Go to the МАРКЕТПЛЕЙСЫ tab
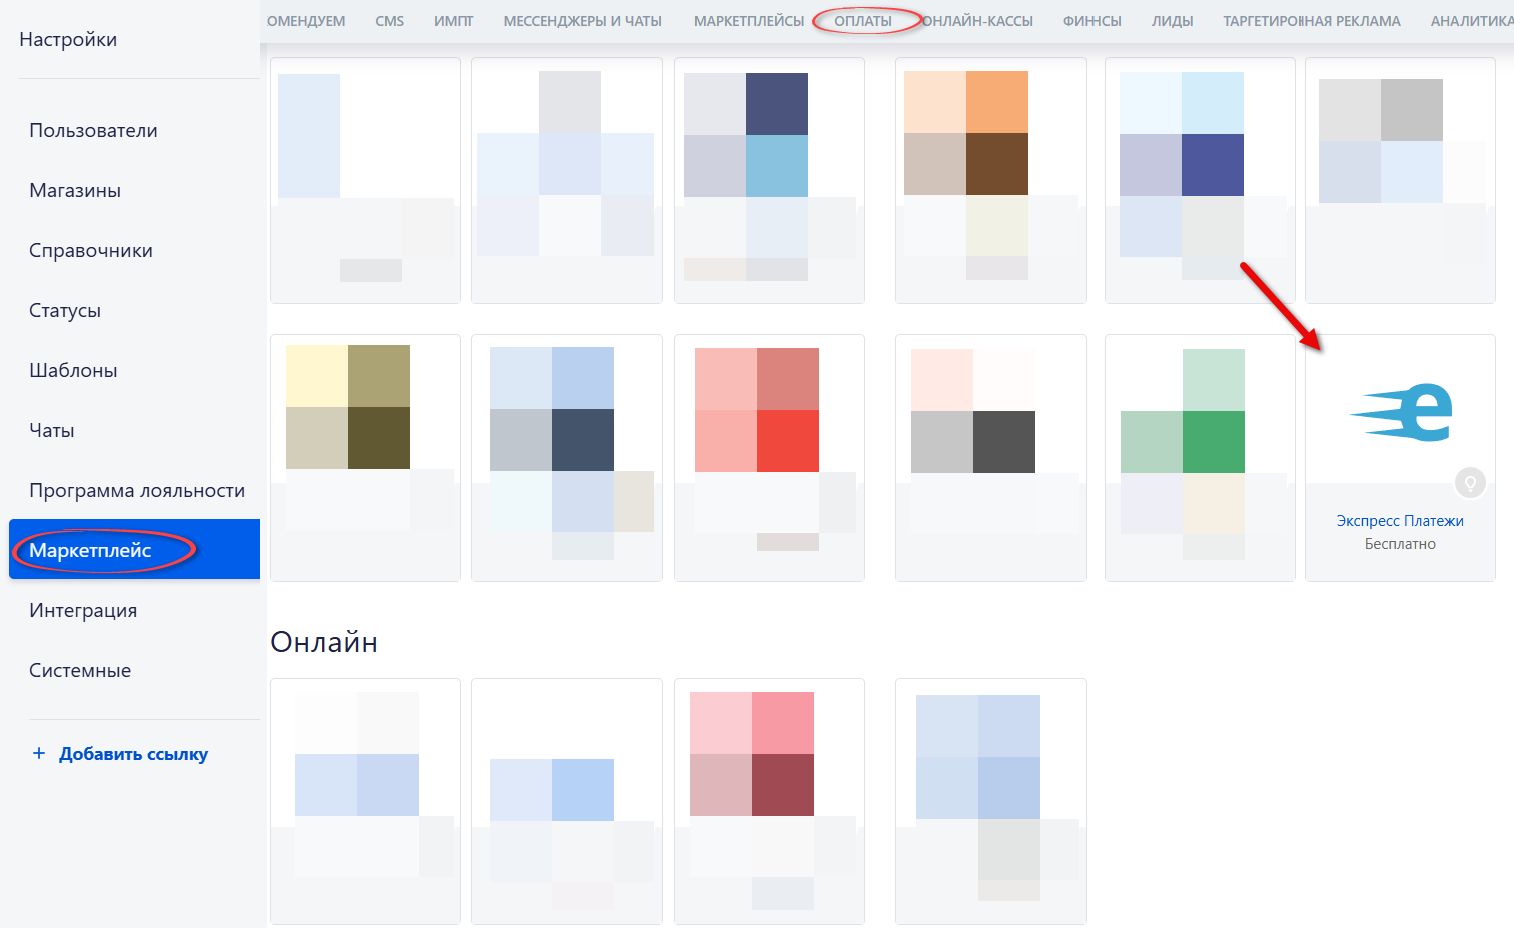1514x928 pixels. (748, 21)
